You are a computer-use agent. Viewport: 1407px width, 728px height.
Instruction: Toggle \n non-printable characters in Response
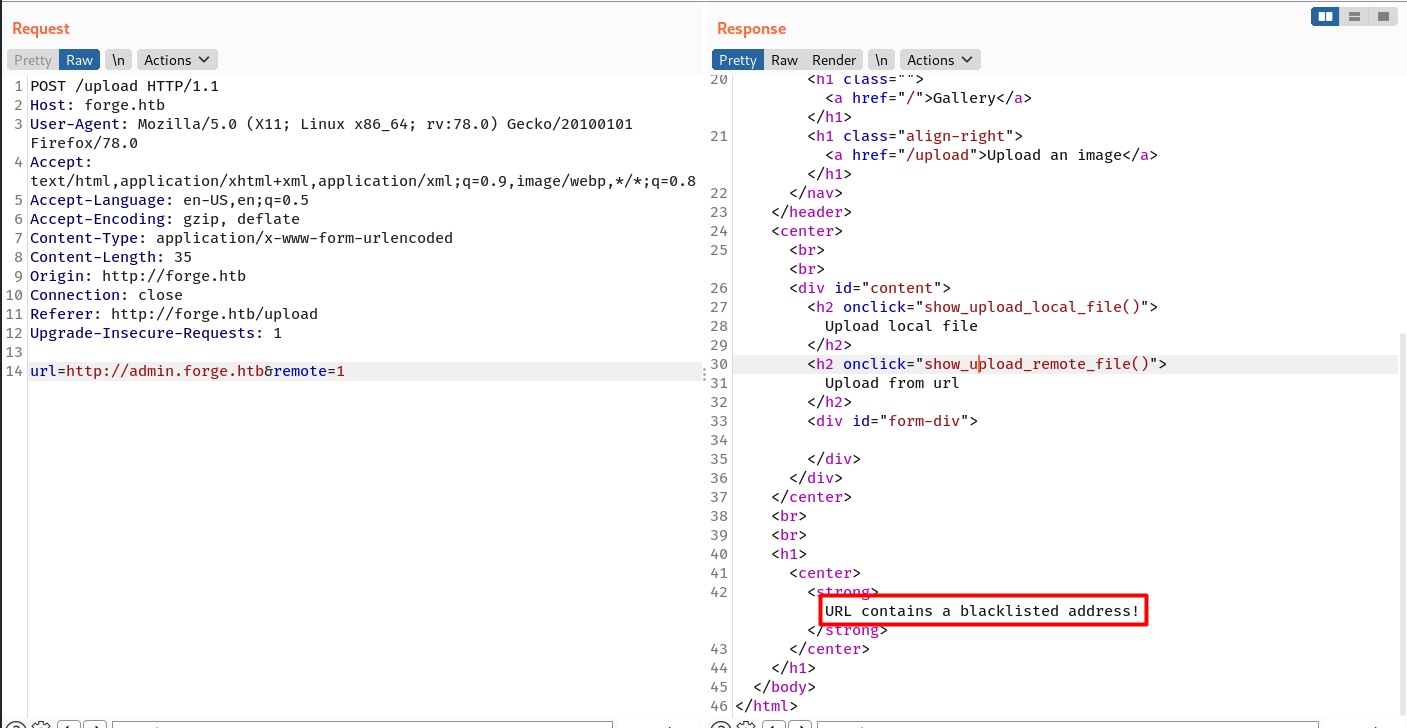pyautogui.click(x=881, y=60)
